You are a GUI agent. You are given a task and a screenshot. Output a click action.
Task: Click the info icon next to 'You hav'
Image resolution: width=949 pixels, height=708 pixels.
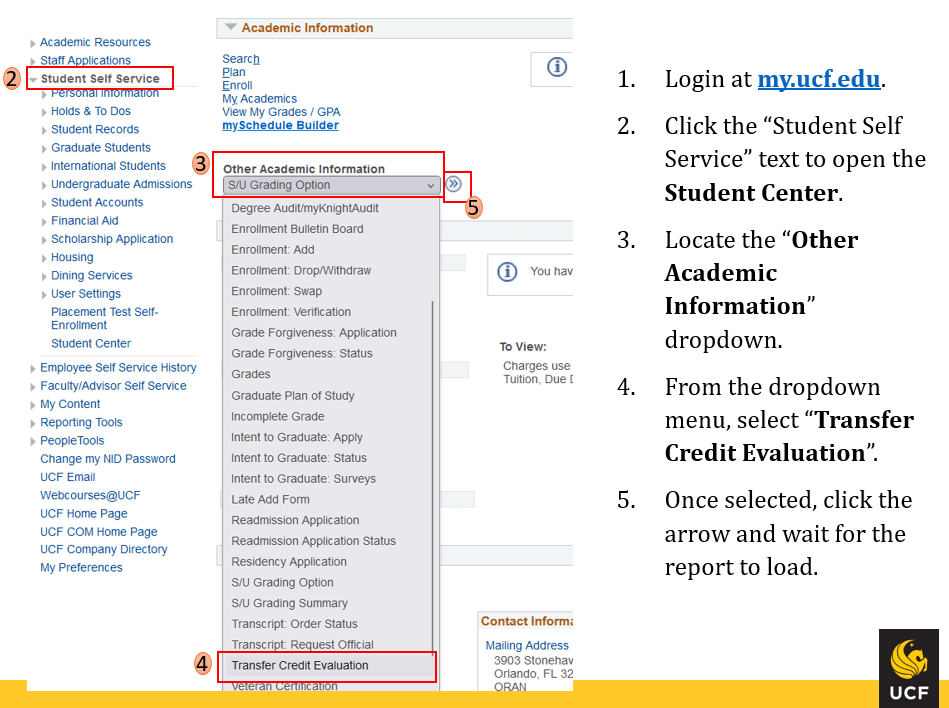[x=507, y=272]
